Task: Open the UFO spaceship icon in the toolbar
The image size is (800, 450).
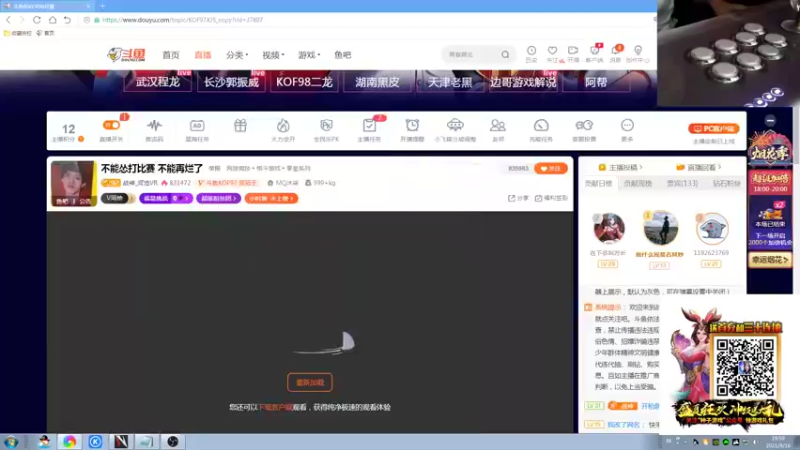Action: pos(455,126)
